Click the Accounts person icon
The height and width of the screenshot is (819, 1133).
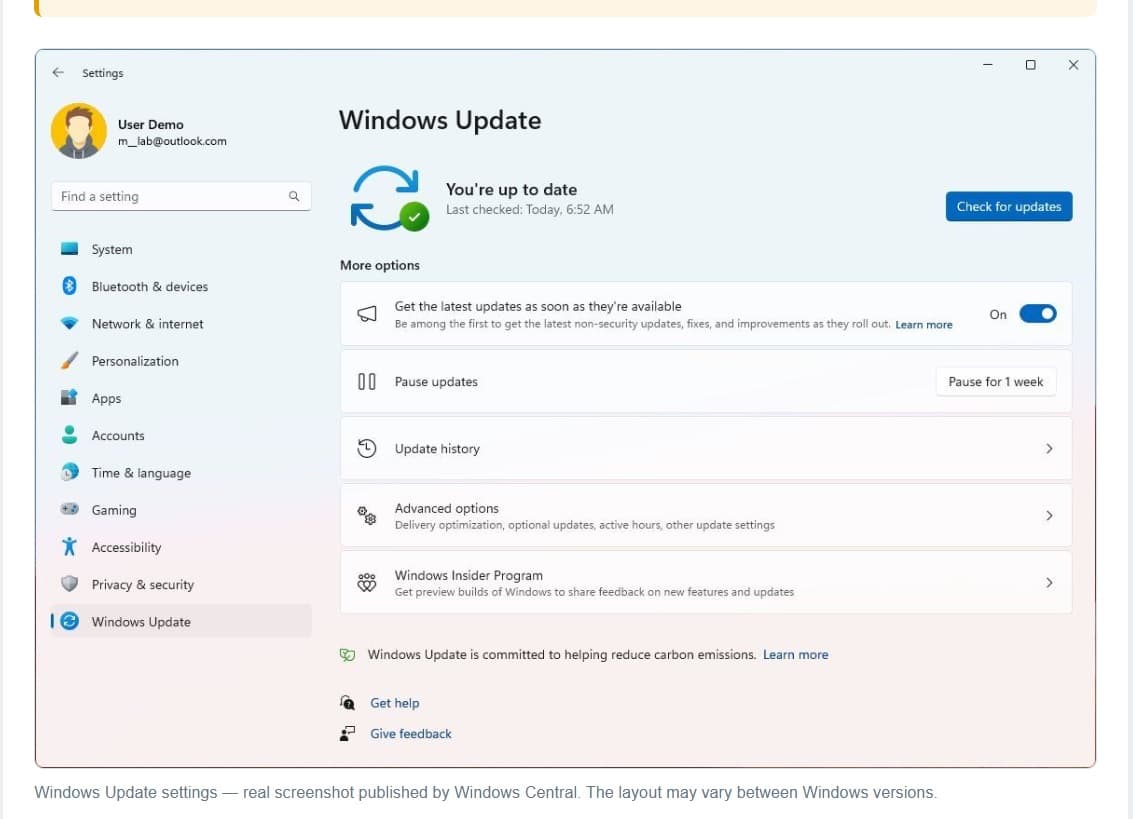click(69, 434)
